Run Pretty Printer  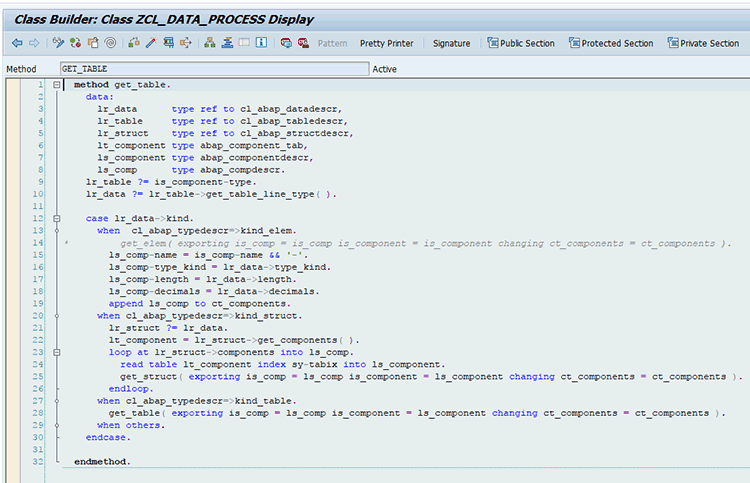(386, 44)
